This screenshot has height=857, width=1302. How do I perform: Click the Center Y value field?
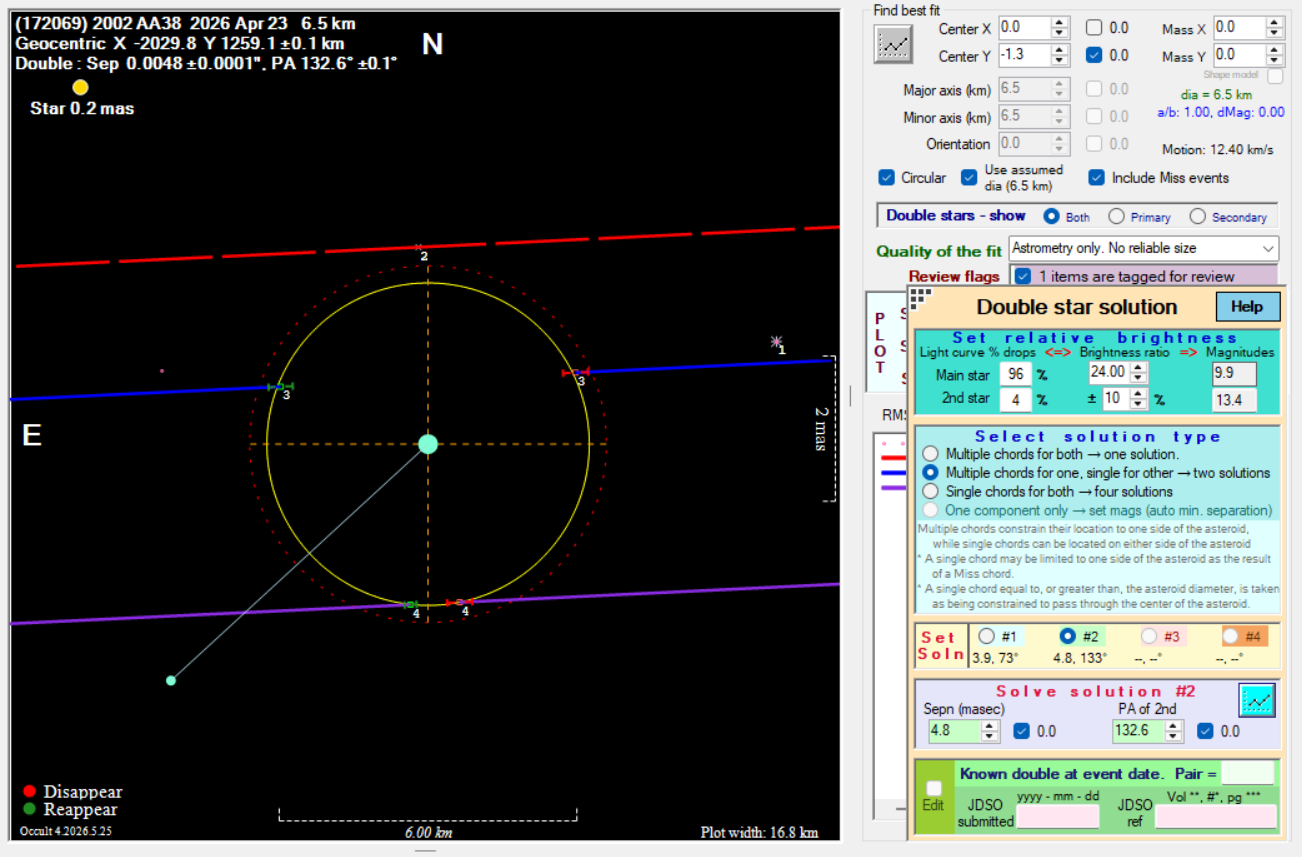(1025, 55)
